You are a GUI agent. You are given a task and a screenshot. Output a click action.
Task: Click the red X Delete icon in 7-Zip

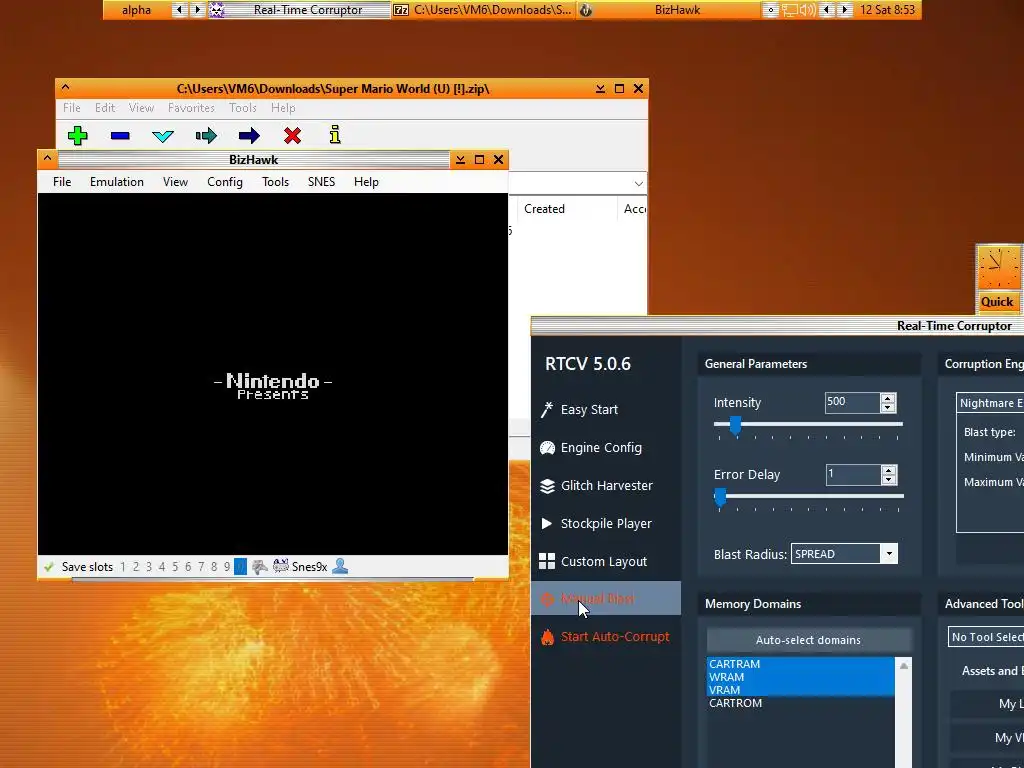click(293, 136)
